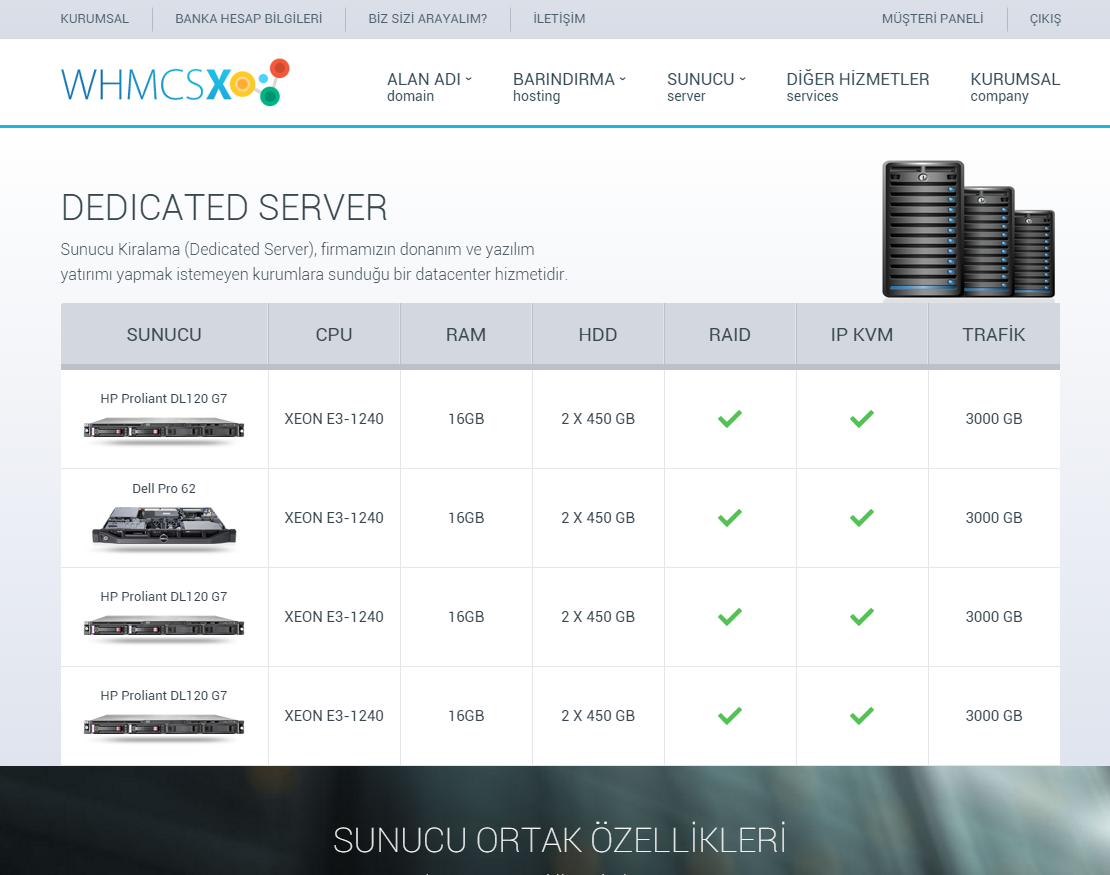Viewport: 1110px width, 875px height.
Task: Click XEON E3-1240 in Dell Pro 62 row
Action: (334, 517)
